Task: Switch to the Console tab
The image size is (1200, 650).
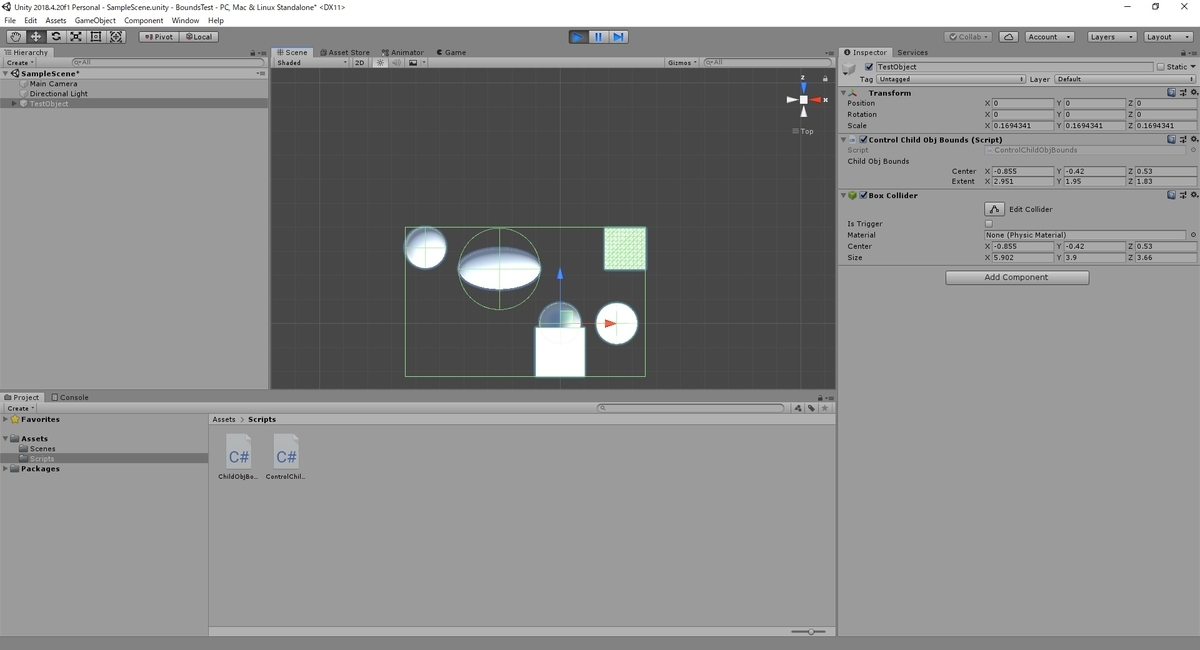Action: pos(70,397)
